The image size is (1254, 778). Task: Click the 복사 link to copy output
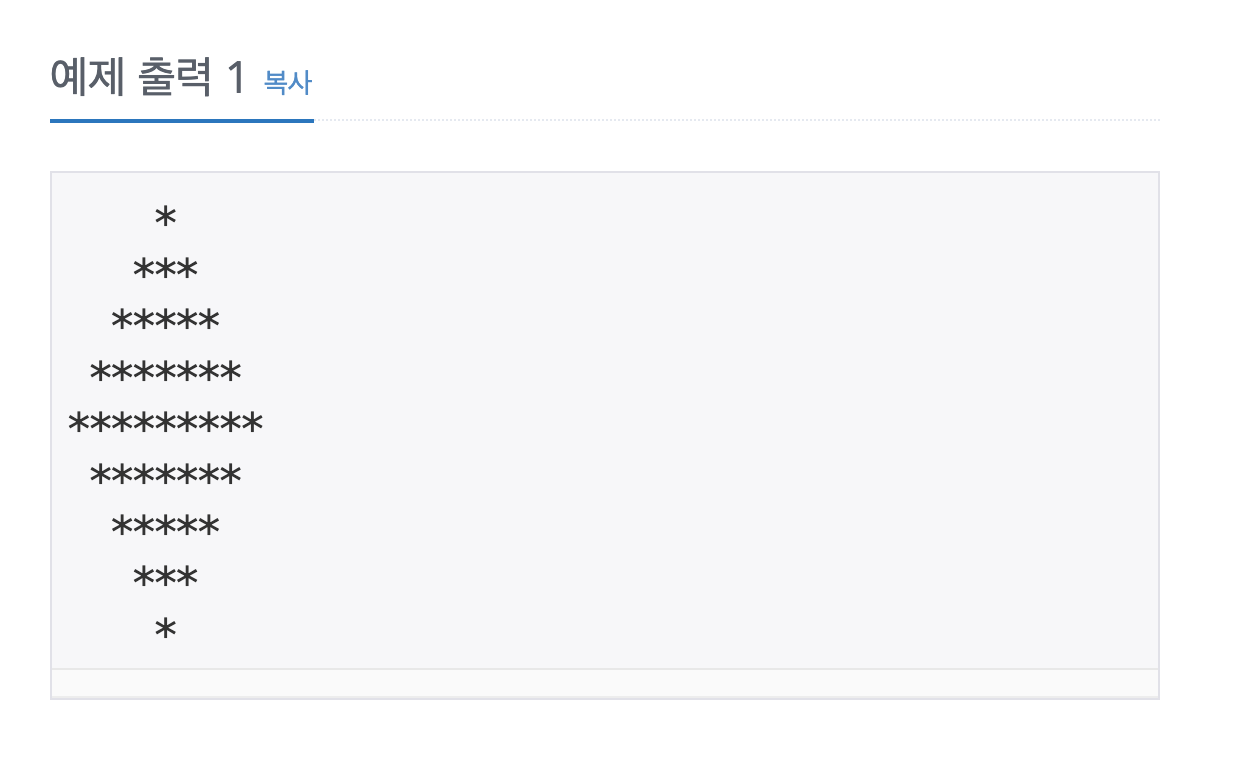(x=286, y=84)
